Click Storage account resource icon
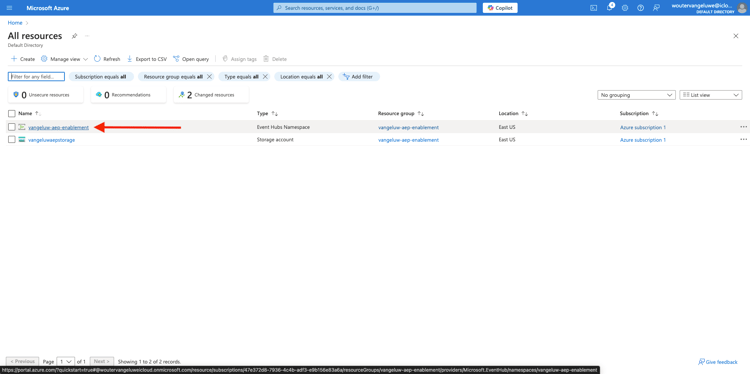The height and width of the screenshot is (374, 750). [22, 140]
